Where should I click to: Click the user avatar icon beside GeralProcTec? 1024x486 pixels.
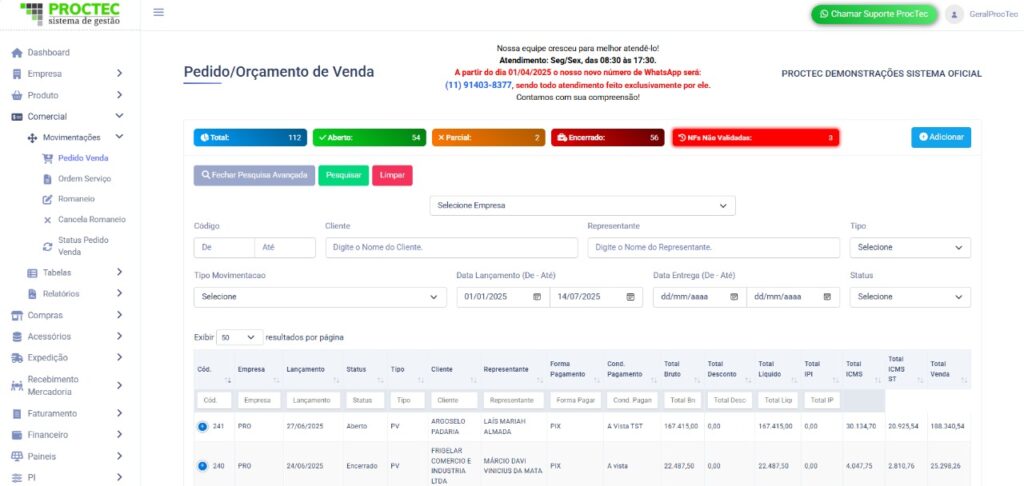click(x=954, y=14)
